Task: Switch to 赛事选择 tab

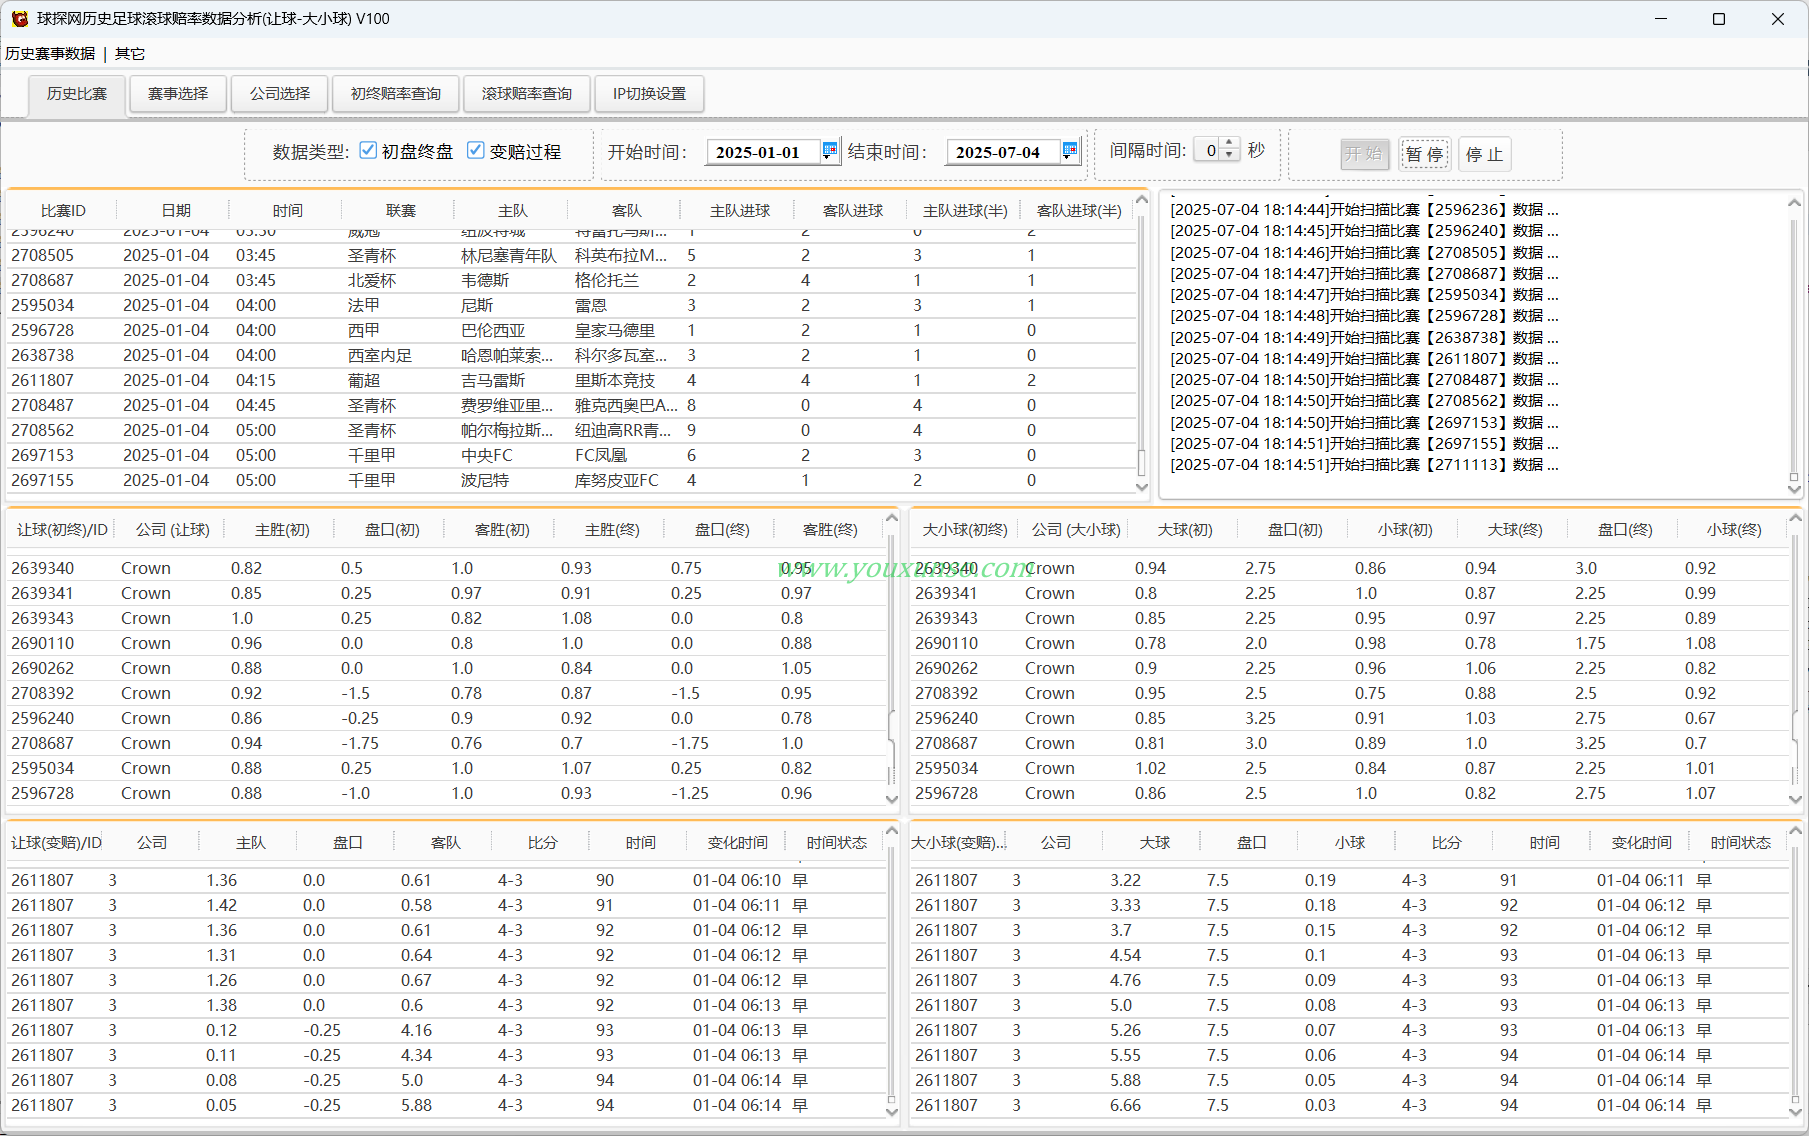Action: point(178,94)
